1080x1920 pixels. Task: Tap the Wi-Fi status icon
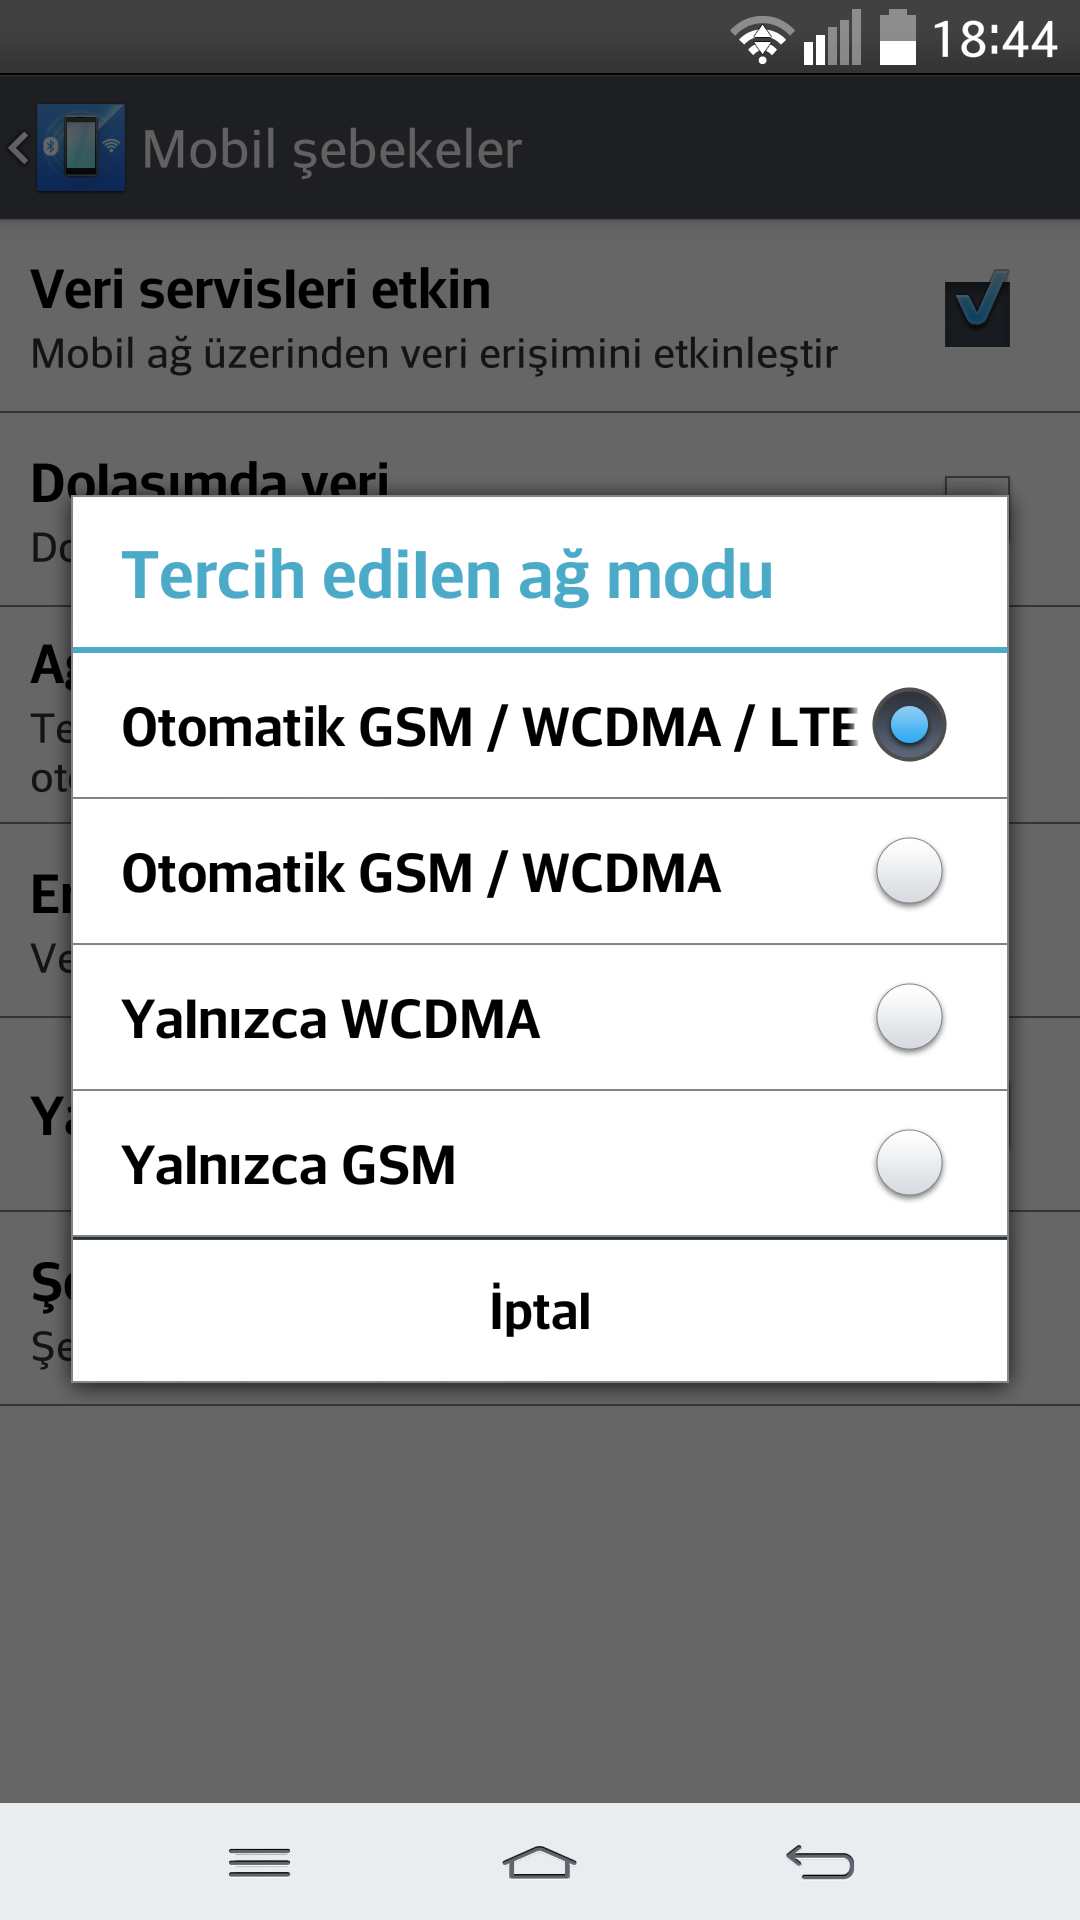point(762,40)
